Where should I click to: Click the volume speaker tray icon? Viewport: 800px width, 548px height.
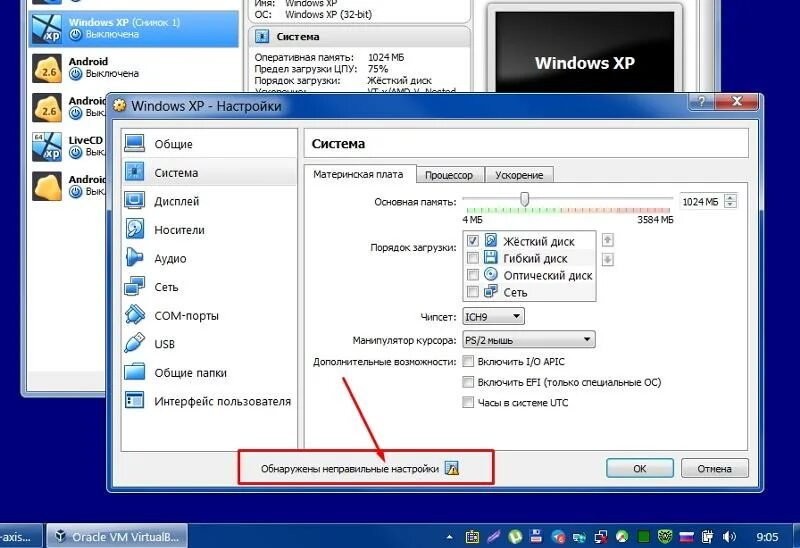[x=730, y=537]
